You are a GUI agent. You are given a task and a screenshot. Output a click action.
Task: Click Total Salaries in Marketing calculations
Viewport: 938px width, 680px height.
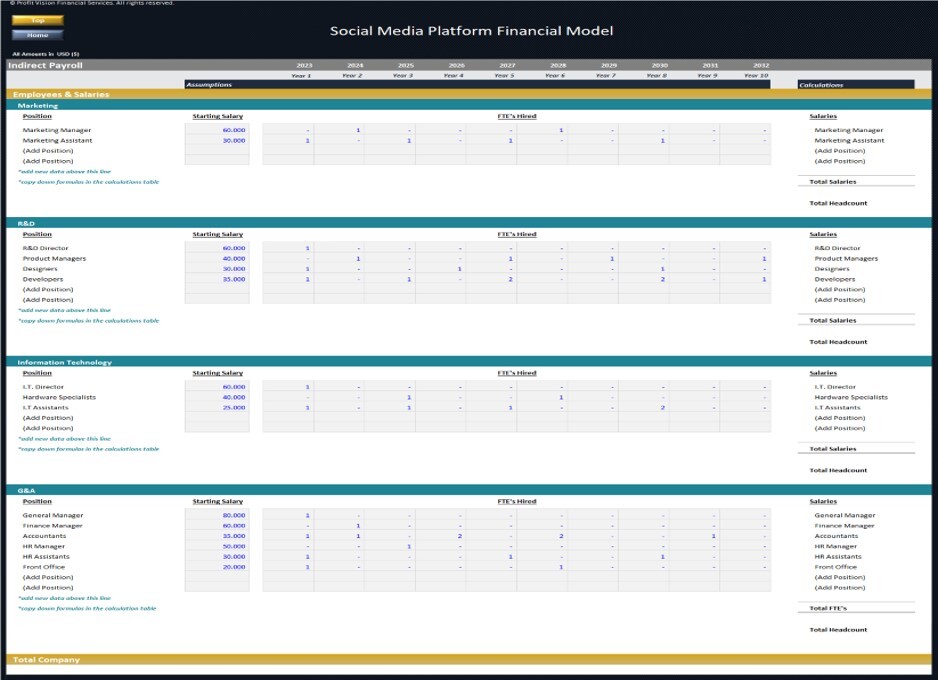(x=833, y=182)
